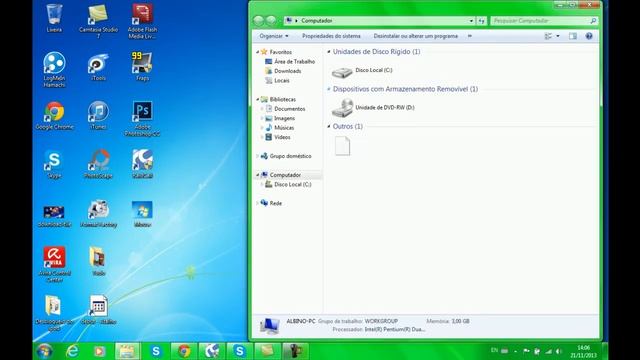This screenshot has width=640, height=360.
Task: Open Google Chrome desktop shortcut
Action: [54, 116]
